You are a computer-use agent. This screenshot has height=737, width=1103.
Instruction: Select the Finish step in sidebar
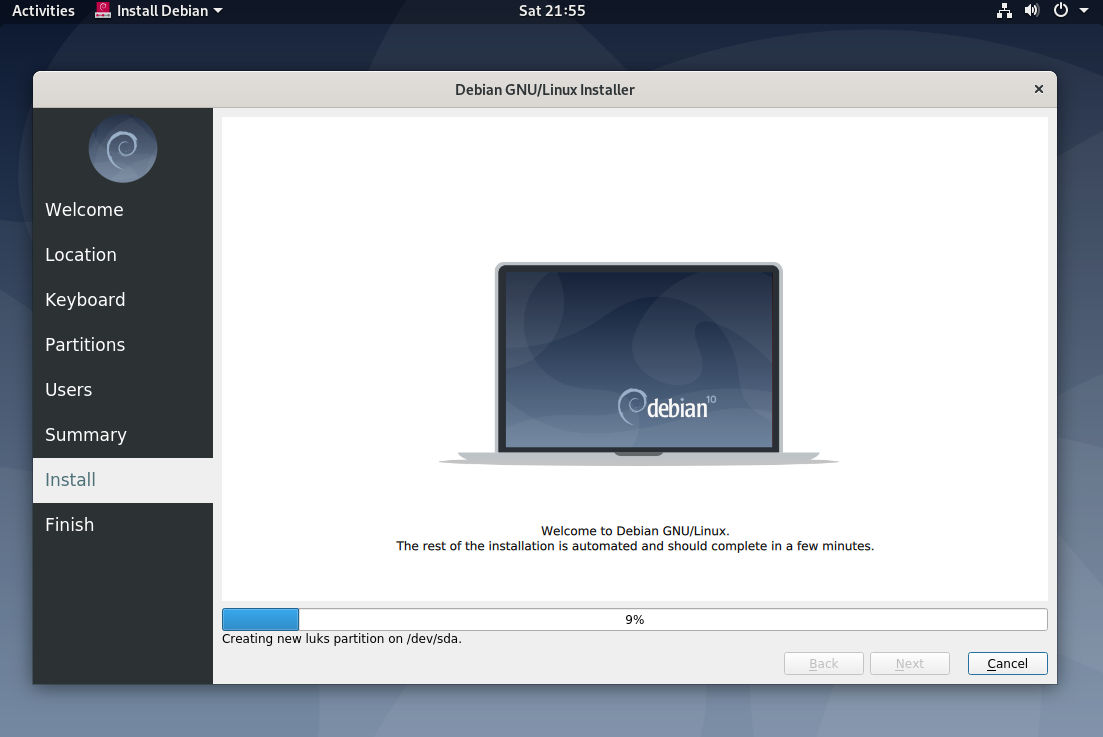pos(123,525)
